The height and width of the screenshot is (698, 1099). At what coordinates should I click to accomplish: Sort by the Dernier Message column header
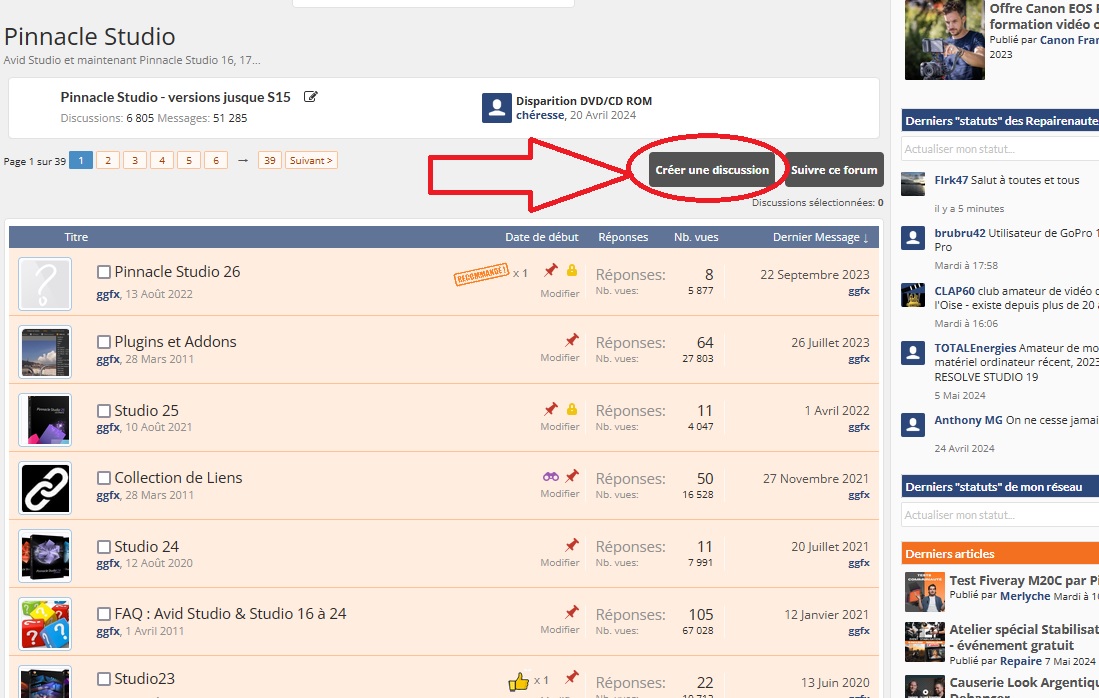(820, 237)
